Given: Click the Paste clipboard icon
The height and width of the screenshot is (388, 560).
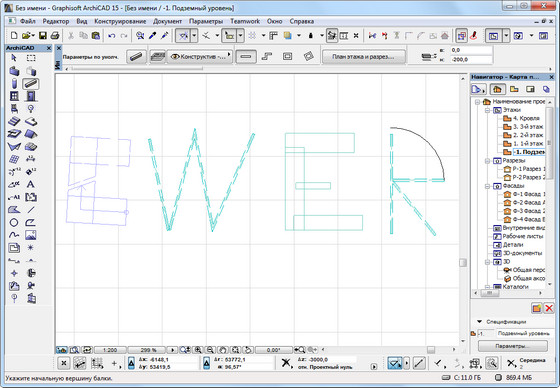Looking at the screenshot, I should point(96,35).
